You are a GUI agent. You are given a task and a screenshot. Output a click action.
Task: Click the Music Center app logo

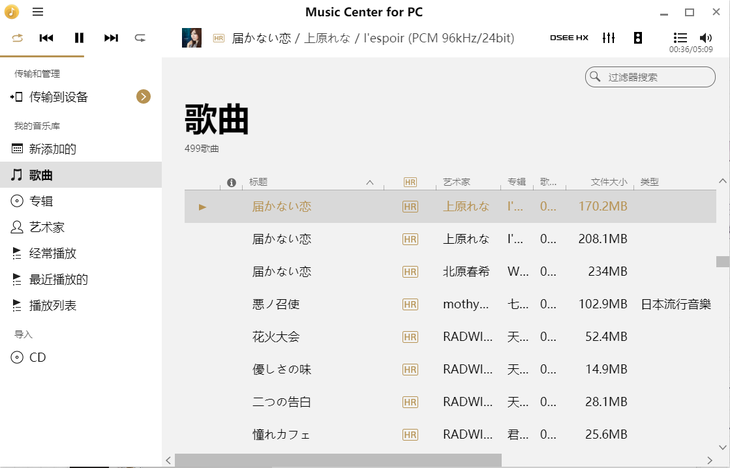coord(11,12)
